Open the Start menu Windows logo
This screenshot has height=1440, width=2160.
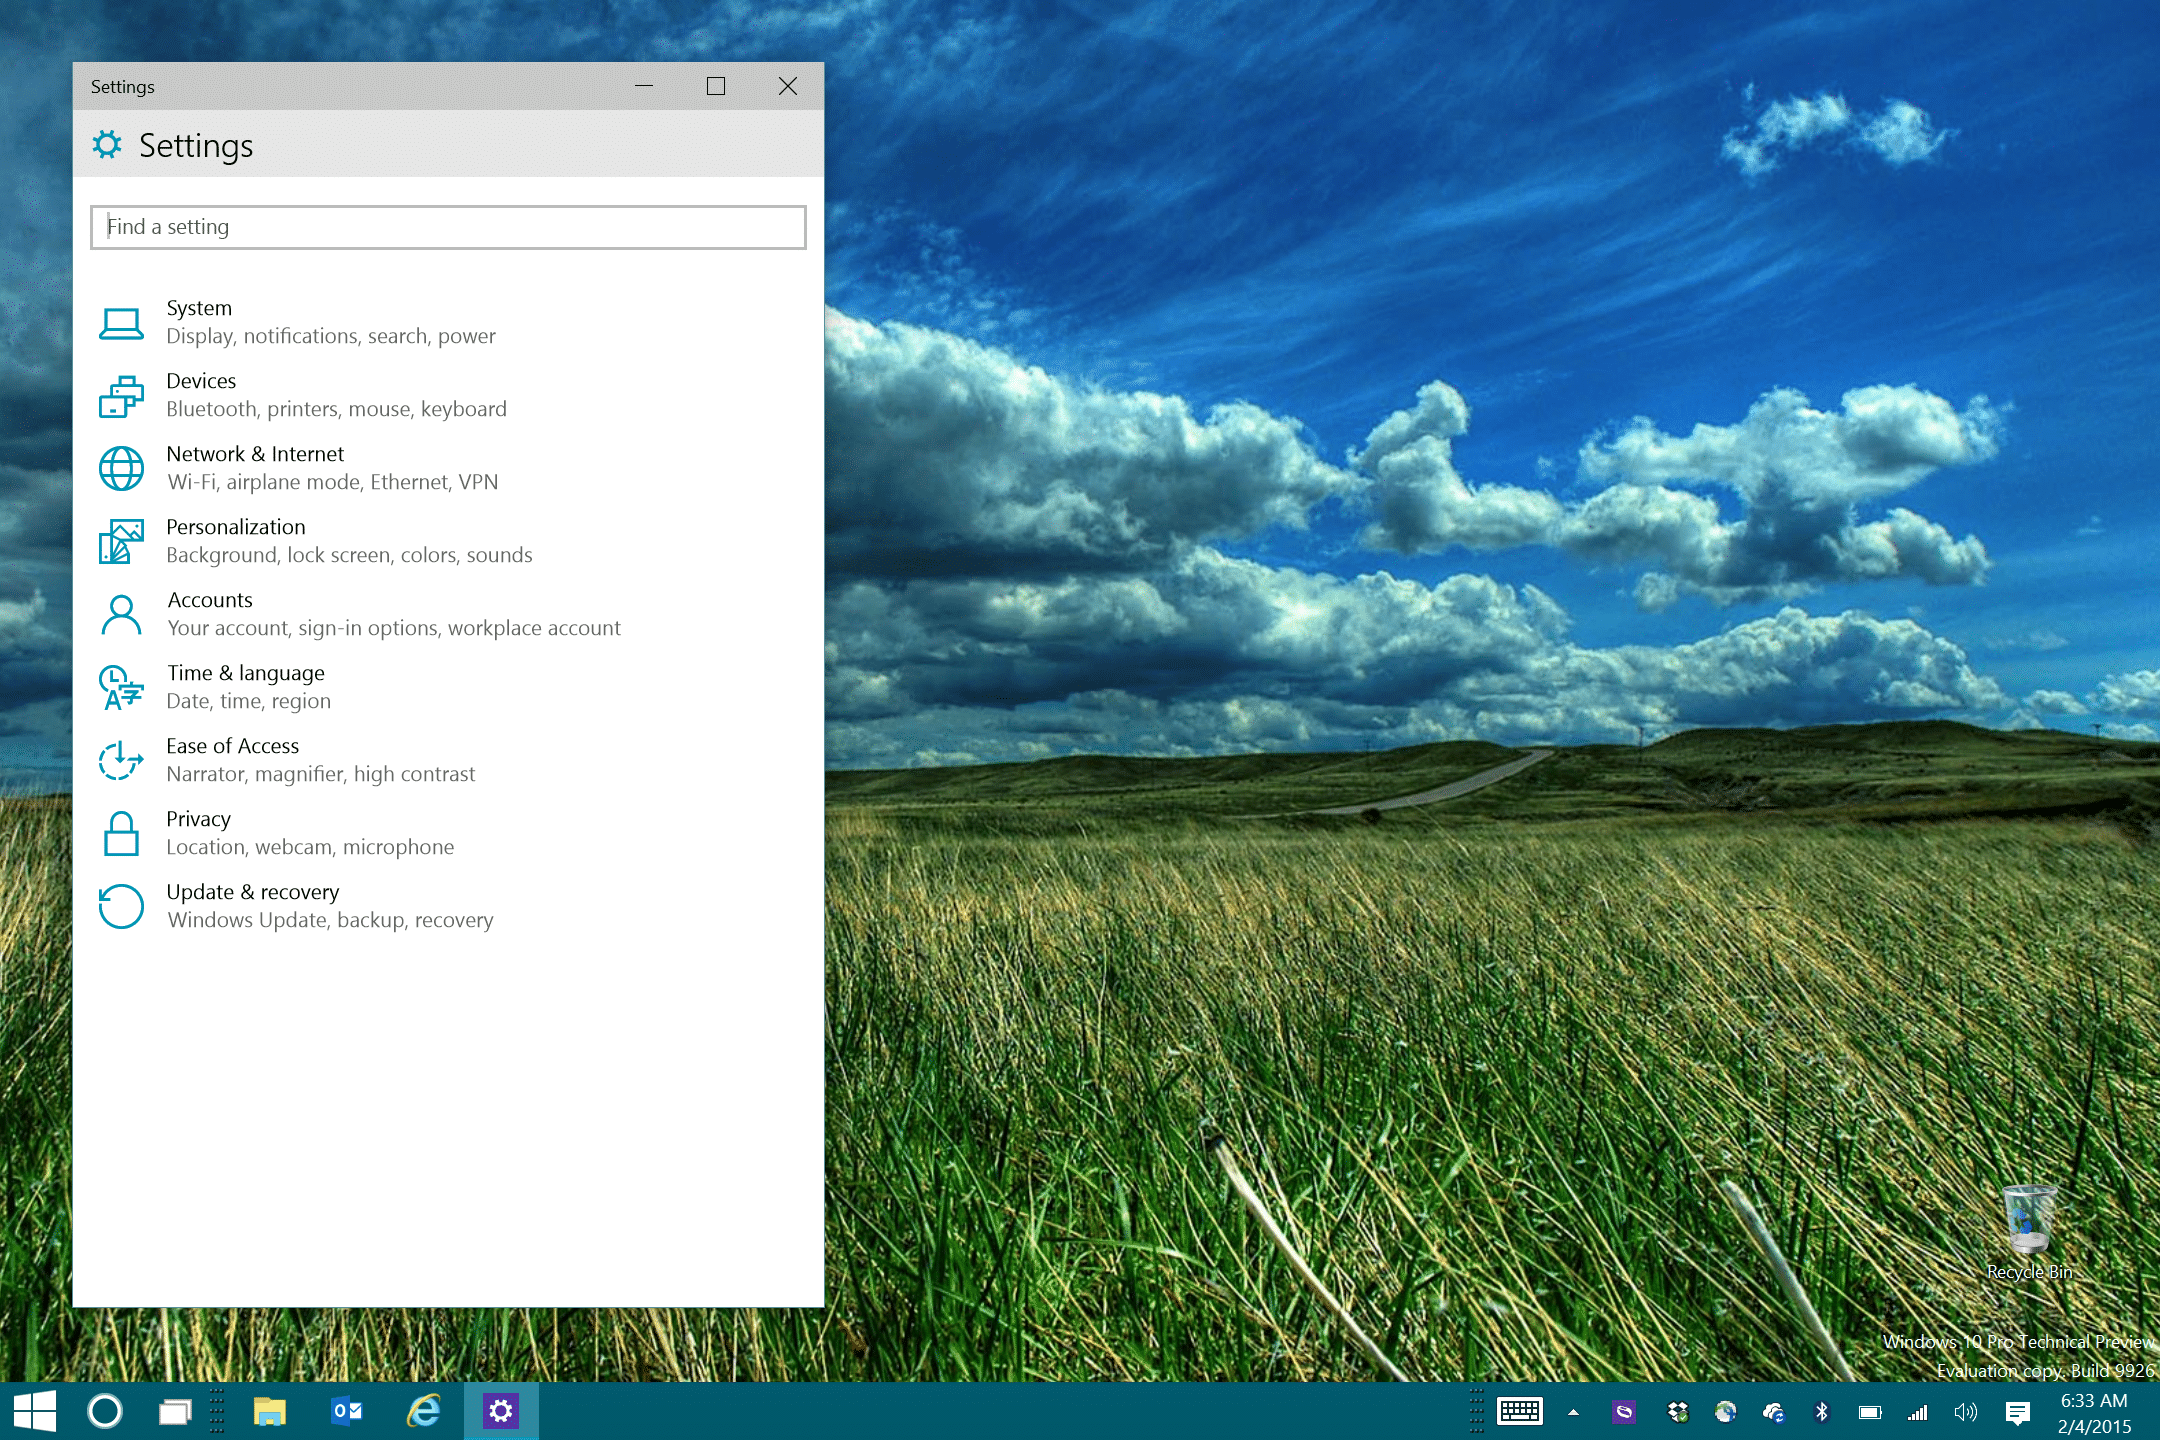(x=35, y=1411)
